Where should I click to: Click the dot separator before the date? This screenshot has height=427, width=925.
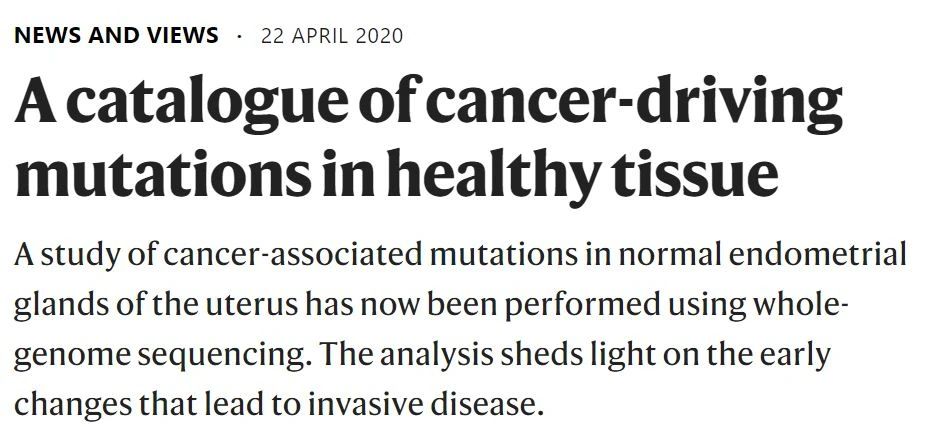(240, 37)
